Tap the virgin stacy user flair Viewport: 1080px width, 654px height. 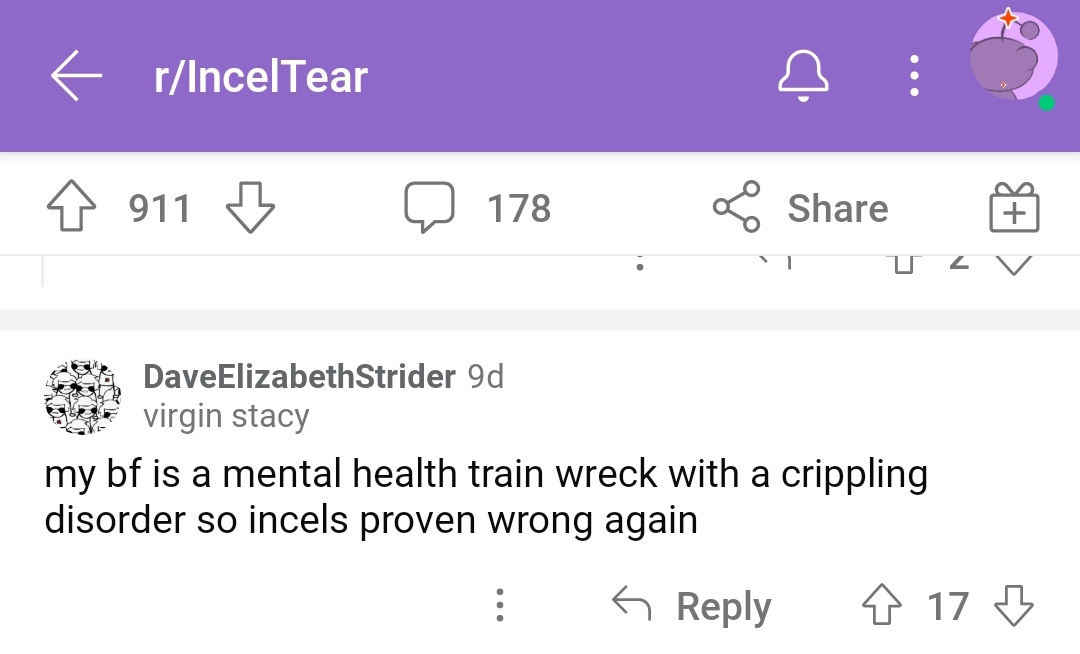(226, 416)
